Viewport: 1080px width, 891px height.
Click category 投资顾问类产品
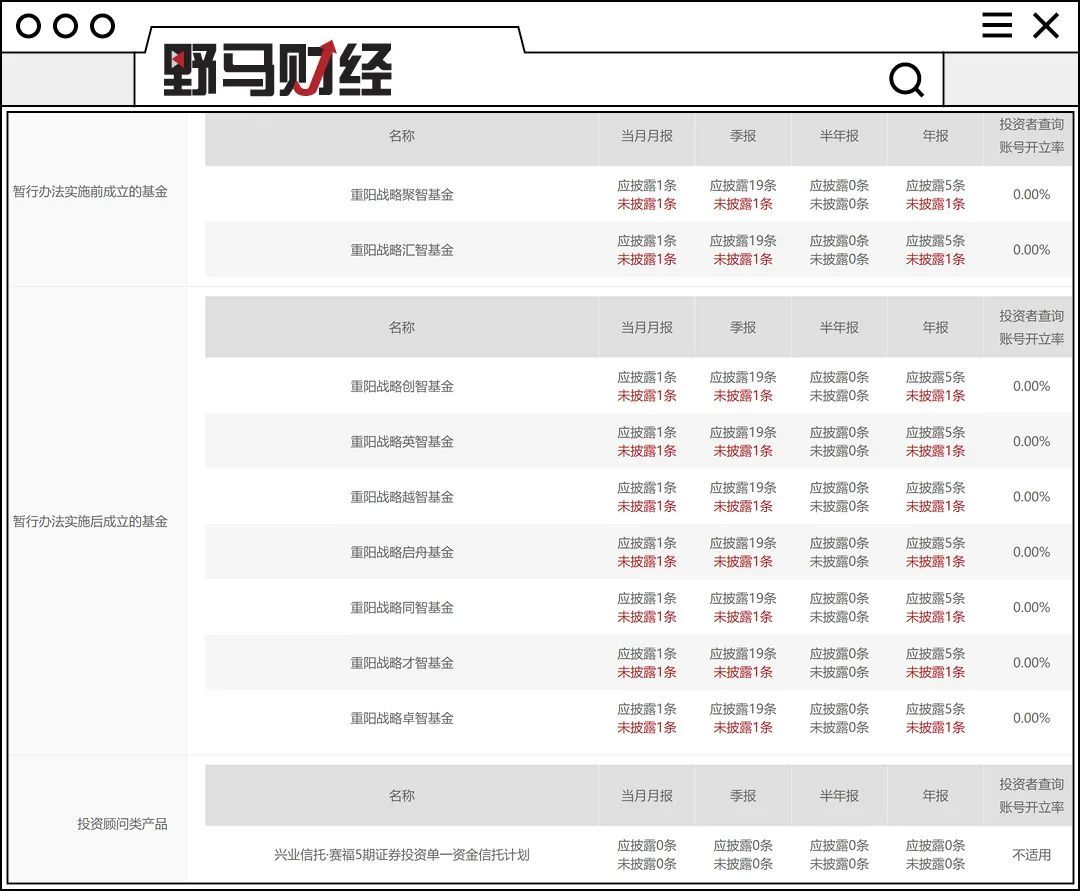click(122, 824)
